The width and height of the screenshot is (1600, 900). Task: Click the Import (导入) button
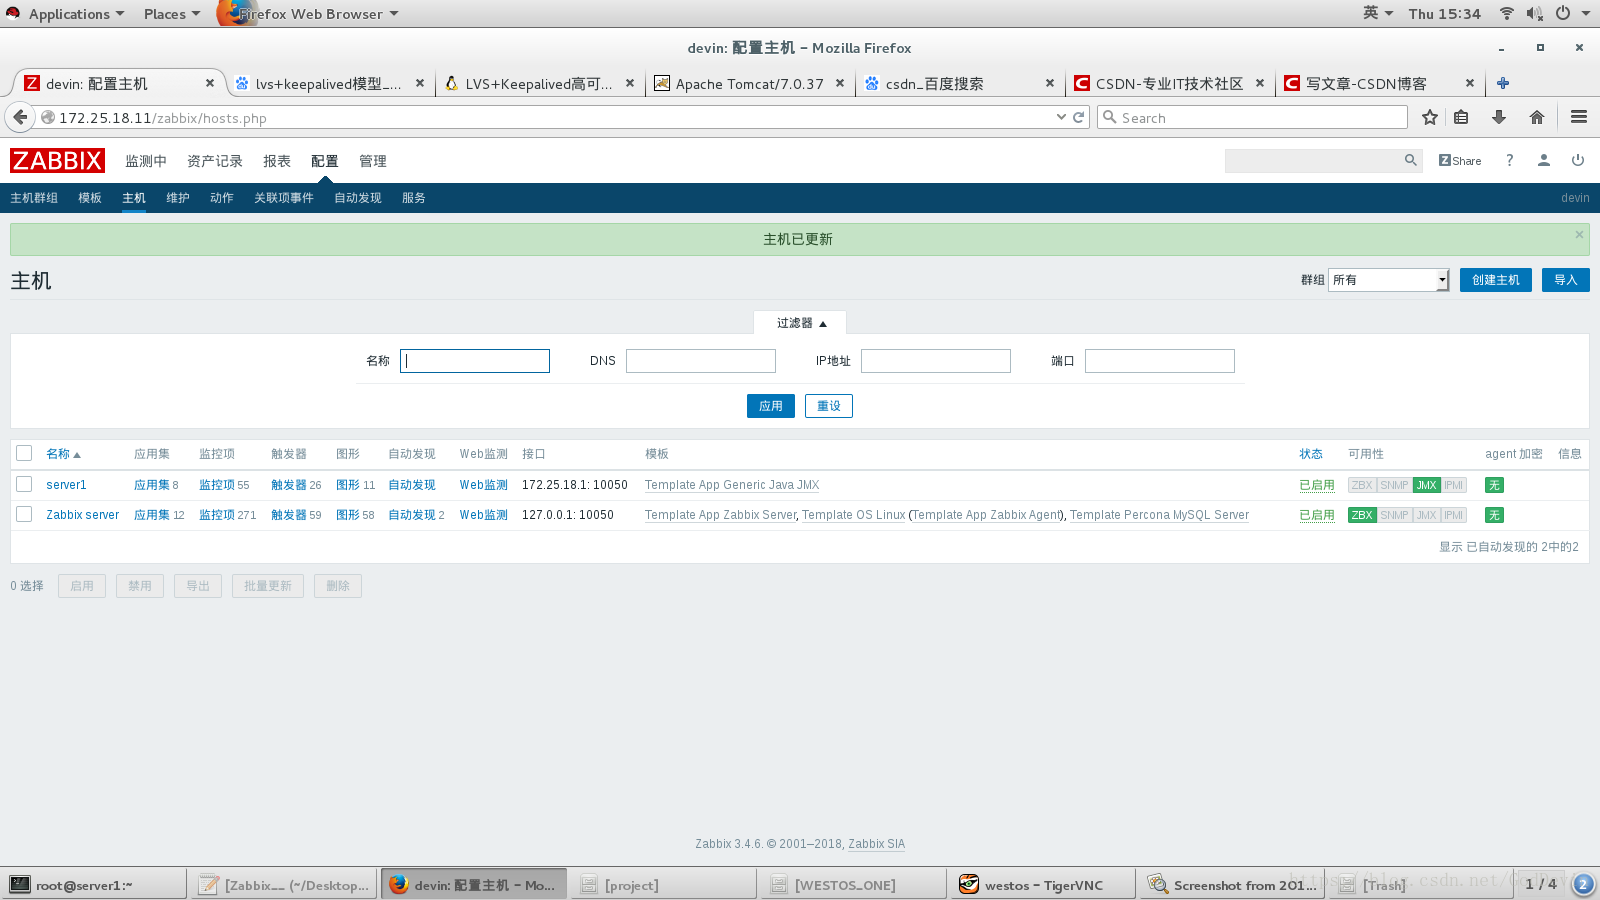[1566, 280]
